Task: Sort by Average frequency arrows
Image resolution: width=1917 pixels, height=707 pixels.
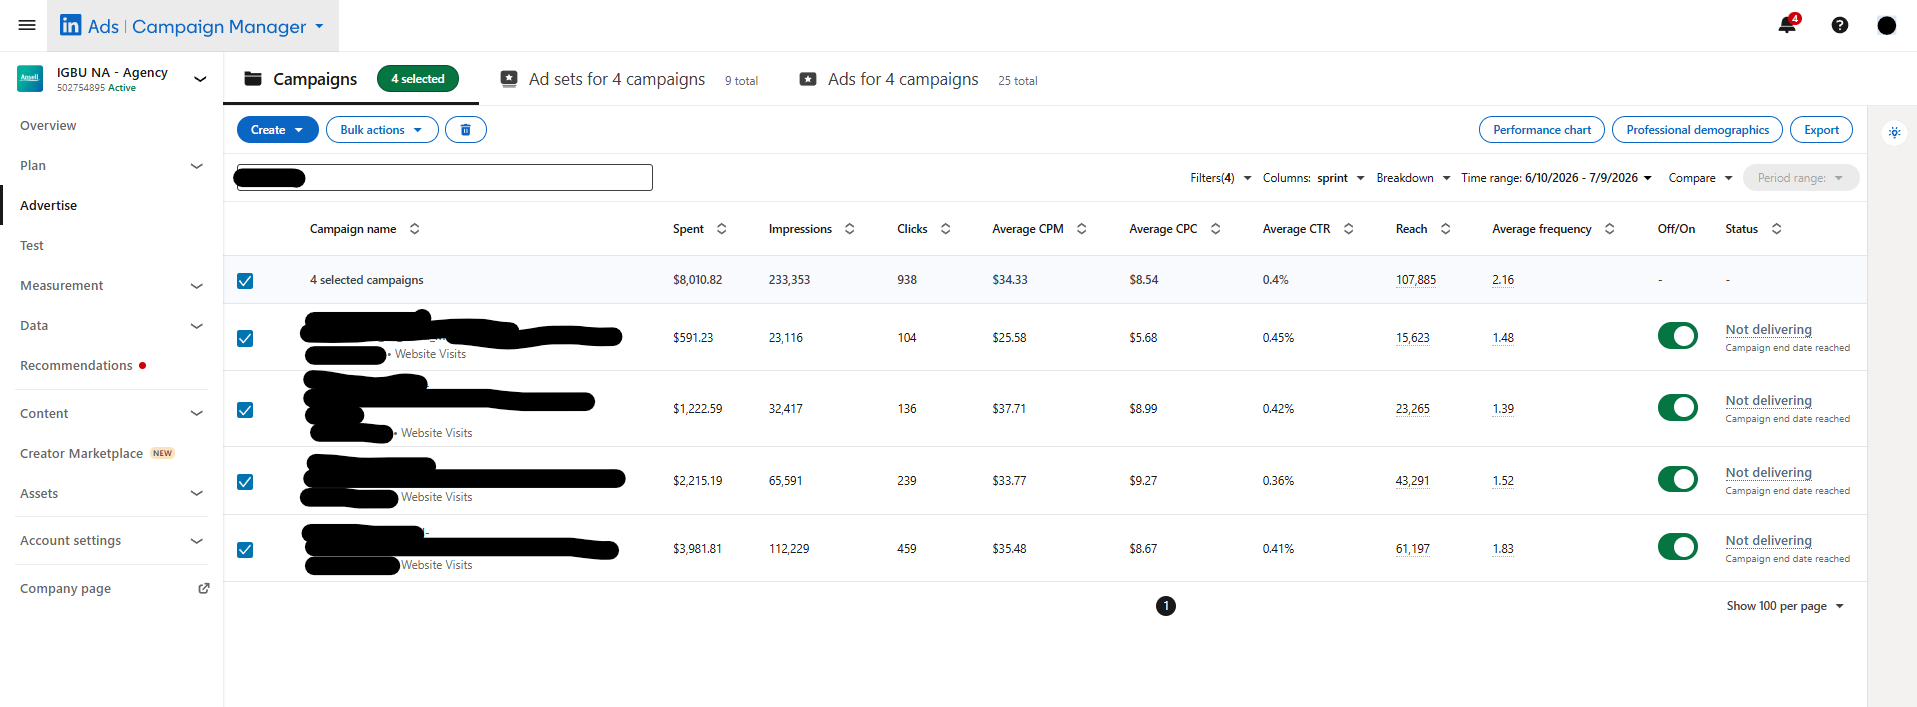Action: [1610, 229]
